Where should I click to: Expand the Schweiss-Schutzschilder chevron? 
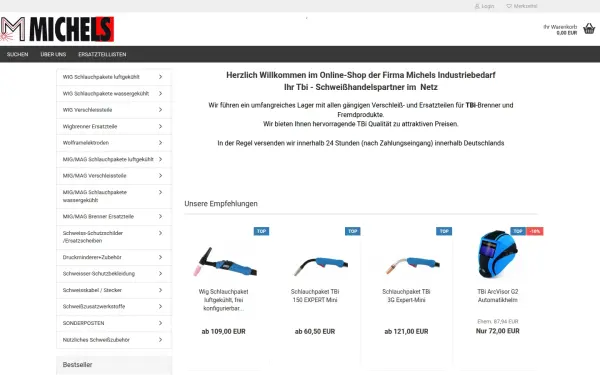pyautogui.click(x=160, y=233)
